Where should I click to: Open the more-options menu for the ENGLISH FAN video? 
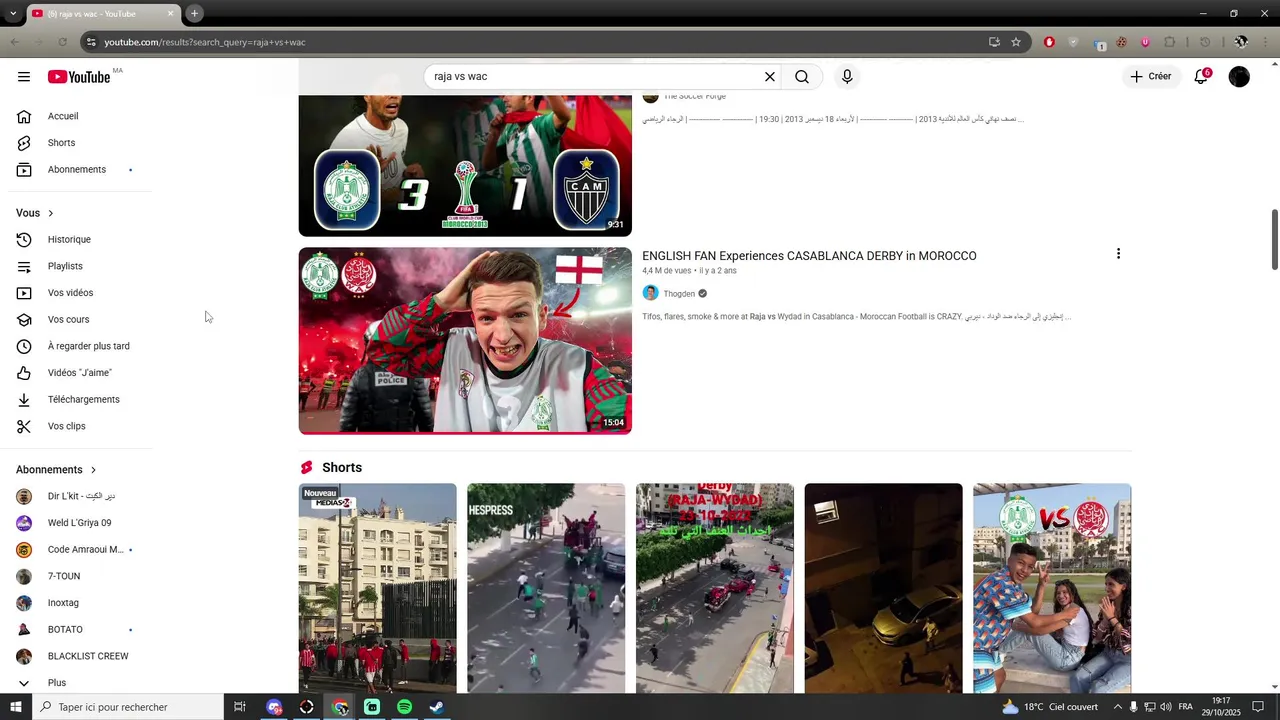pyautogui.click(x=1118, y=254)
